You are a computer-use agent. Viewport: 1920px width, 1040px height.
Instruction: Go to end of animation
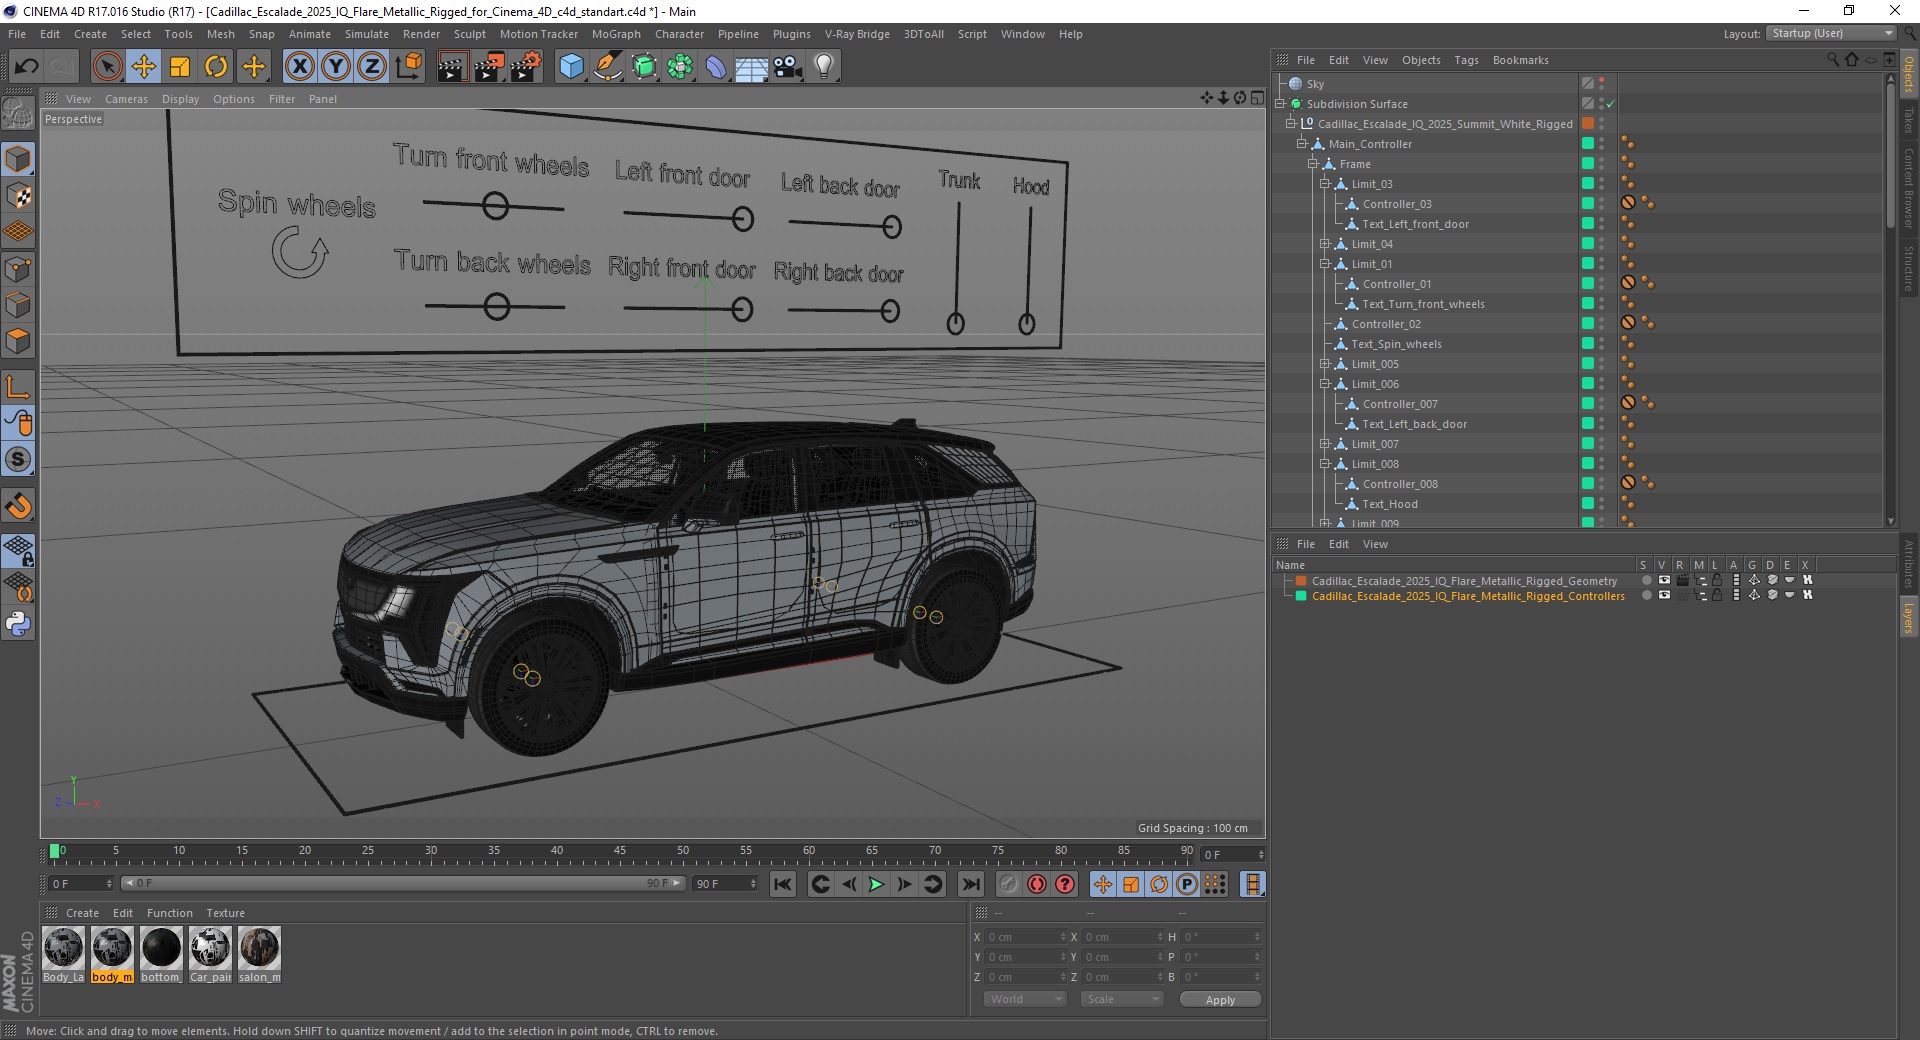click(x=970, y=884)
